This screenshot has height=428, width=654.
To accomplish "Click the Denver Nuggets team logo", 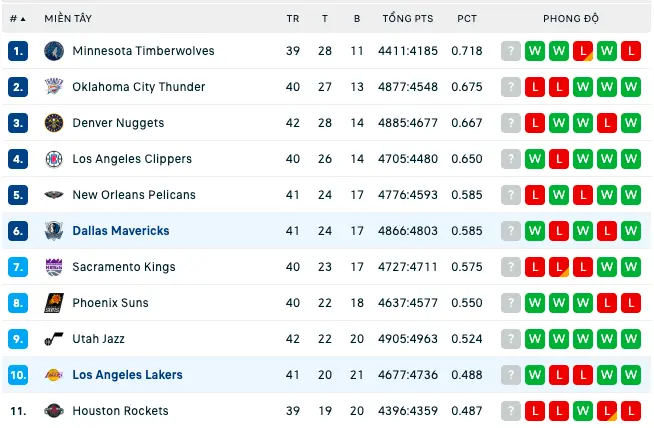I will 54,123.
